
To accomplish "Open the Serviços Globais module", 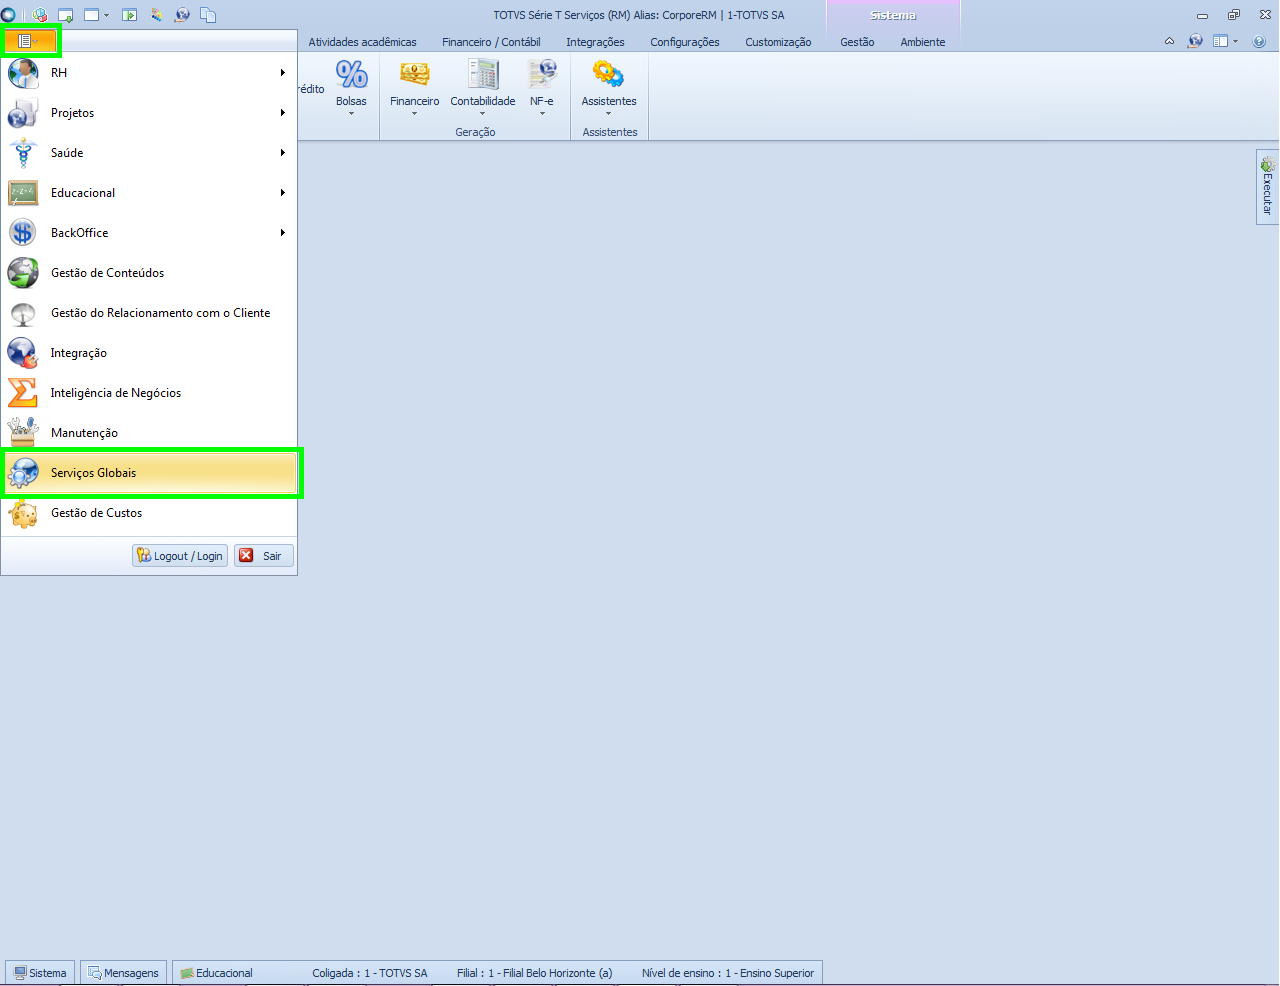I will click(149, 473).
